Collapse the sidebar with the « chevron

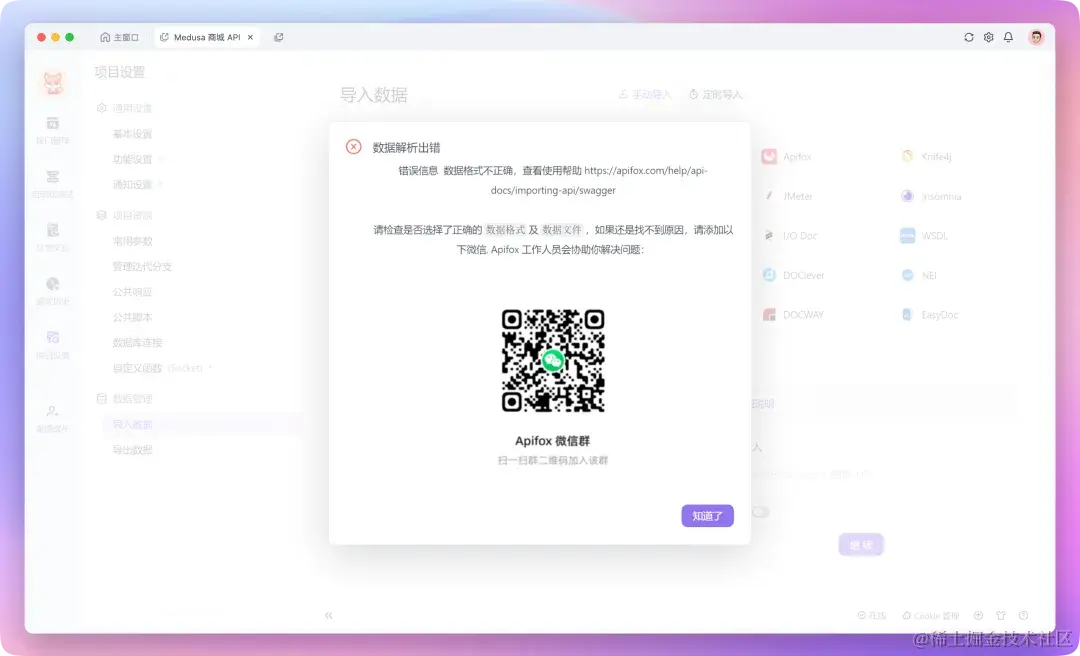pyautogui.click(x=328, y=615)
